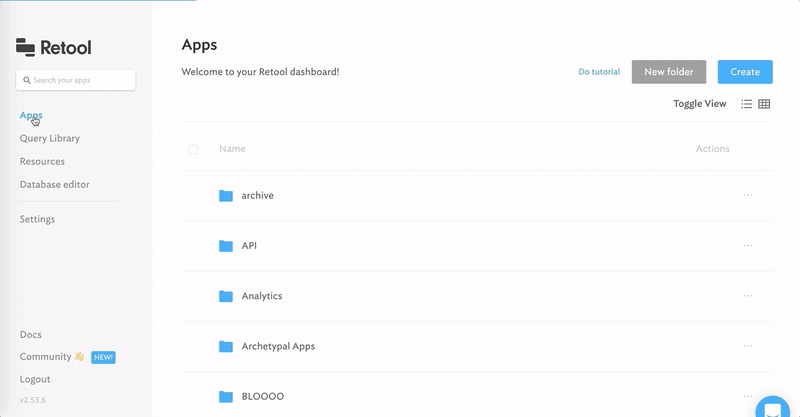
Task: Click the v2.53.6 version text
Action: click(x=33, y=400)
